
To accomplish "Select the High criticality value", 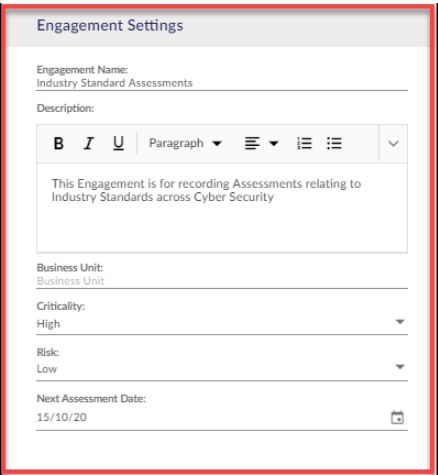I will coord(48,324).
